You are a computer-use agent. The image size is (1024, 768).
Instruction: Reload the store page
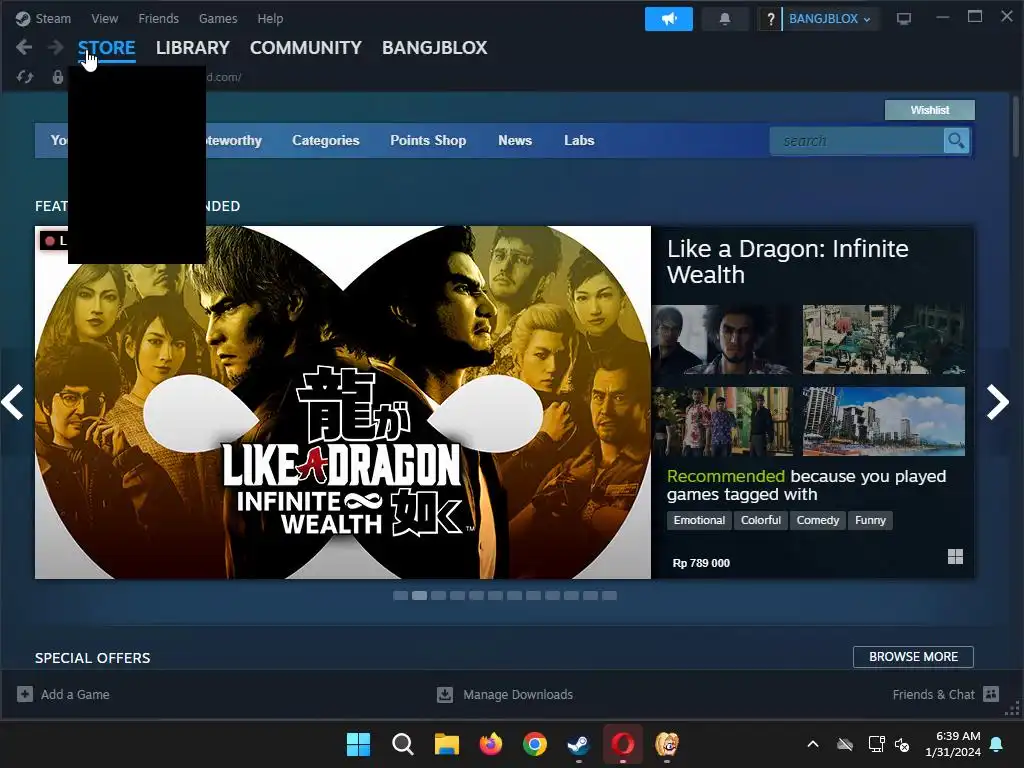click(x=25, y=77)
